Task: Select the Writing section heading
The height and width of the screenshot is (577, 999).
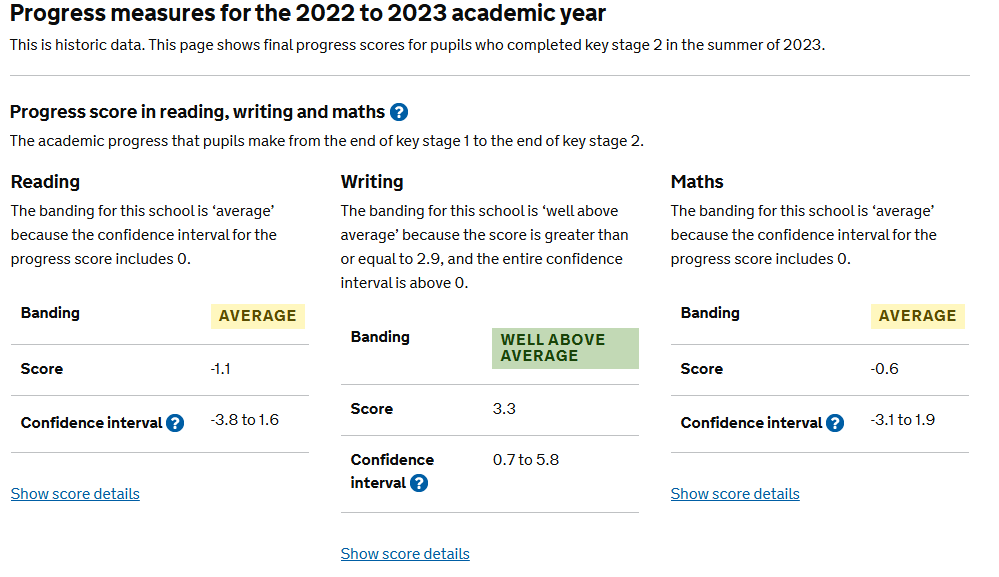Action: click(x=372, y=182)
